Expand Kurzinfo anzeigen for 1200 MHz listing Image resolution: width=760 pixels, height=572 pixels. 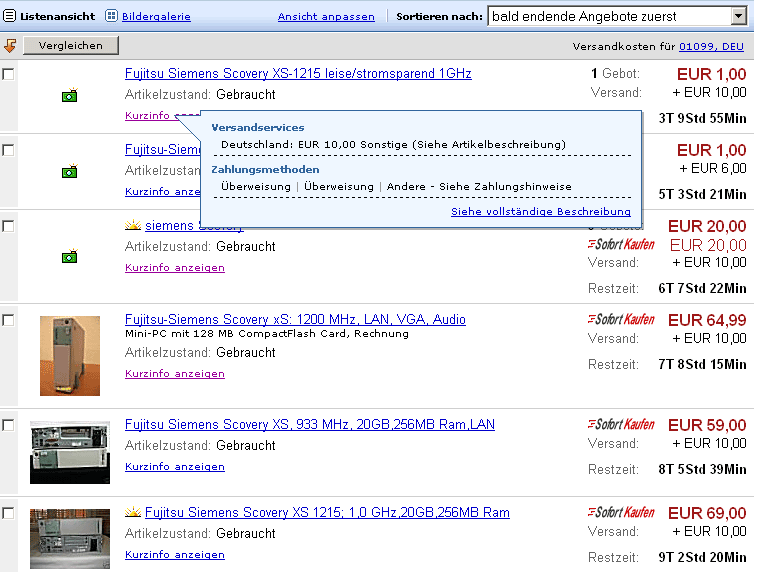175,374
